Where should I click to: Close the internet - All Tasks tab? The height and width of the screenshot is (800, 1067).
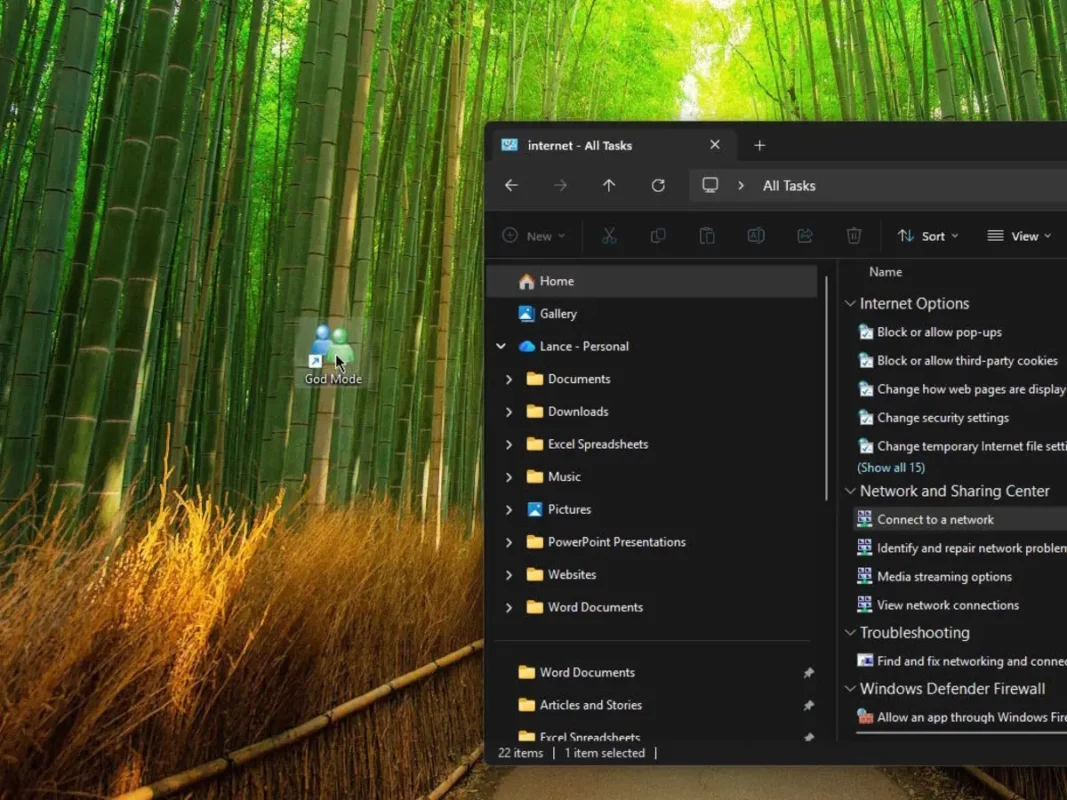coord(715,145)
